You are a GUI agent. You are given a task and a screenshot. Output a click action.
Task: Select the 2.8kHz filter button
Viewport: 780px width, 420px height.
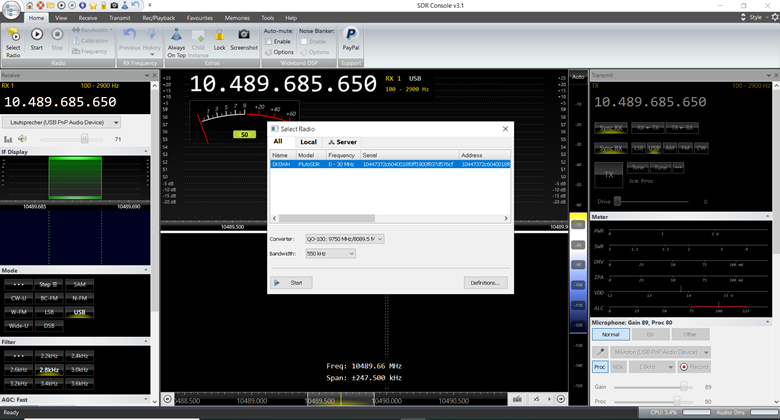(x=49, y=370)
